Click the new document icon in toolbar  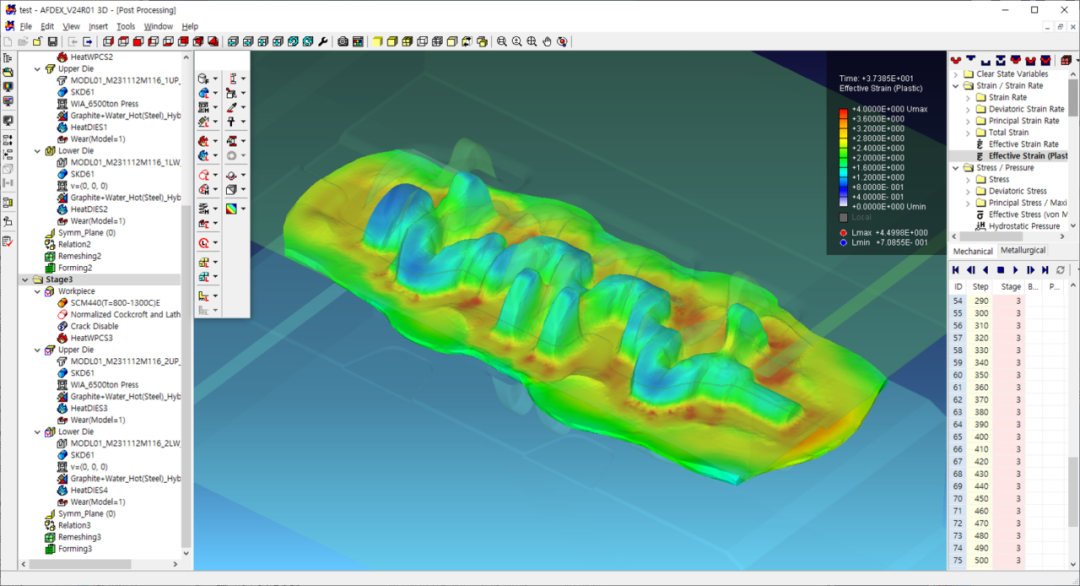coord(8,41)
